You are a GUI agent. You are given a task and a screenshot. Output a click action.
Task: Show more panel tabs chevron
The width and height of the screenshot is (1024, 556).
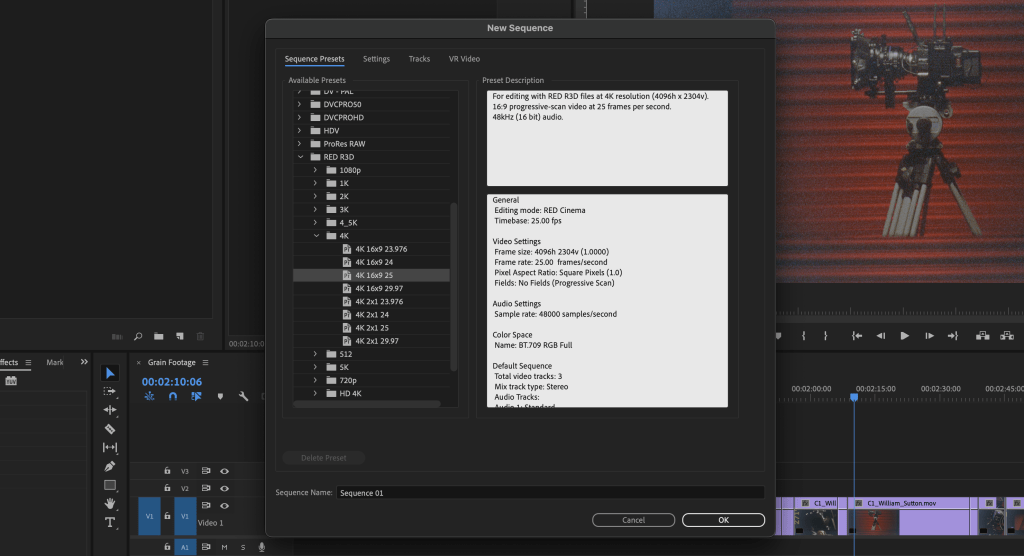(84, 362)
